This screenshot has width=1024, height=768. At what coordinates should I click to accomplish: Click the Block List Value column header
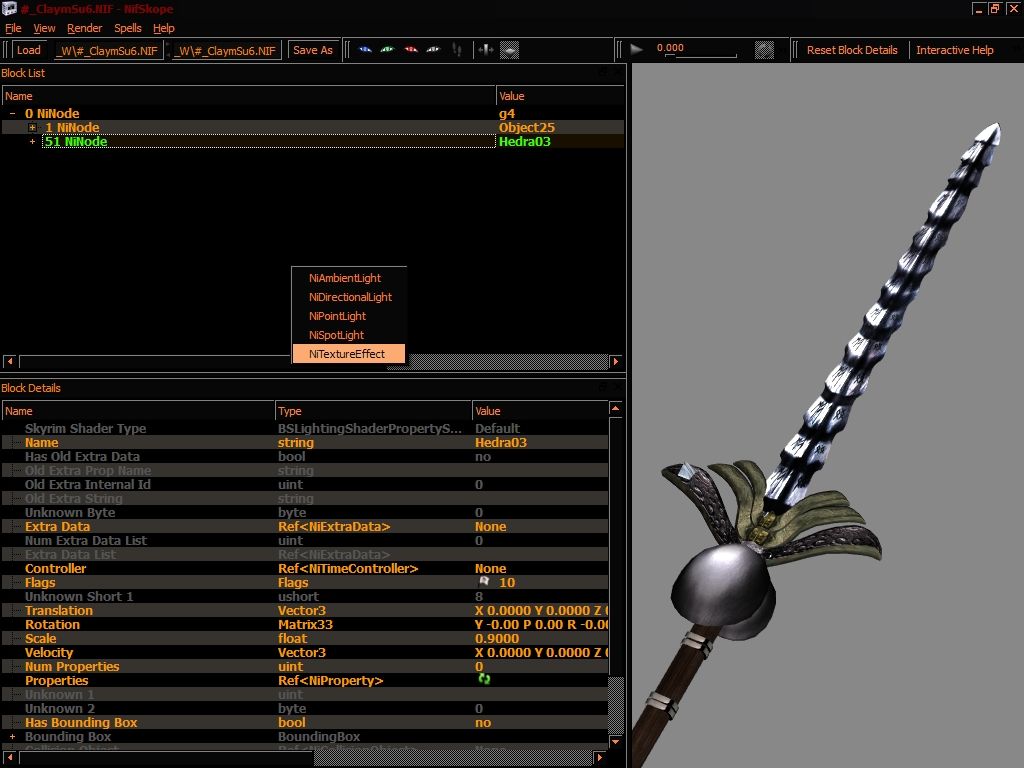(x=560, y=96)
